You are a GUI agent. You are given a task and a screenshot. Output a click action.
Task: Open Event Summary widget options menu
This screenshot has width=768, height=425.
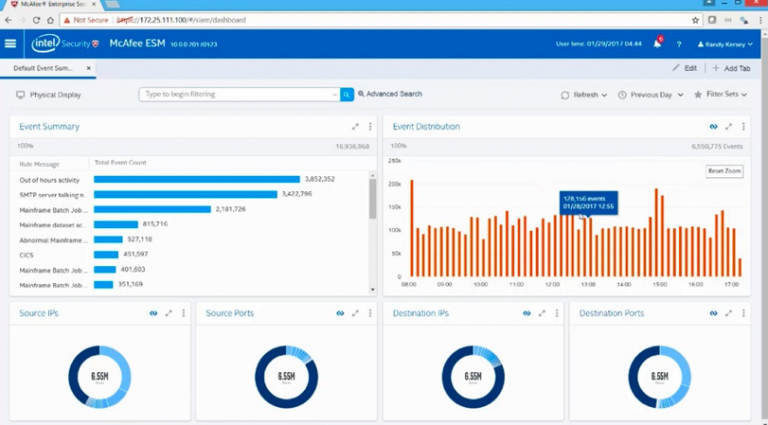(370, 127)
